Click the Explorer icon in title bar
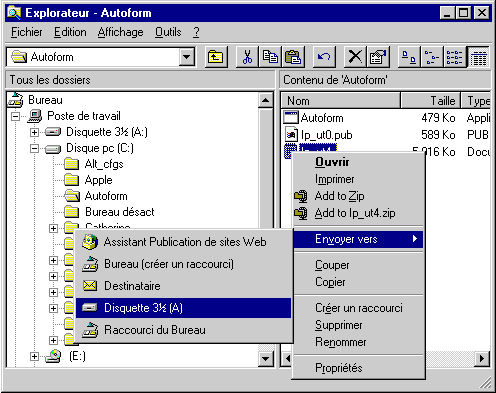 pyautogui.click(x=14, y=13)
